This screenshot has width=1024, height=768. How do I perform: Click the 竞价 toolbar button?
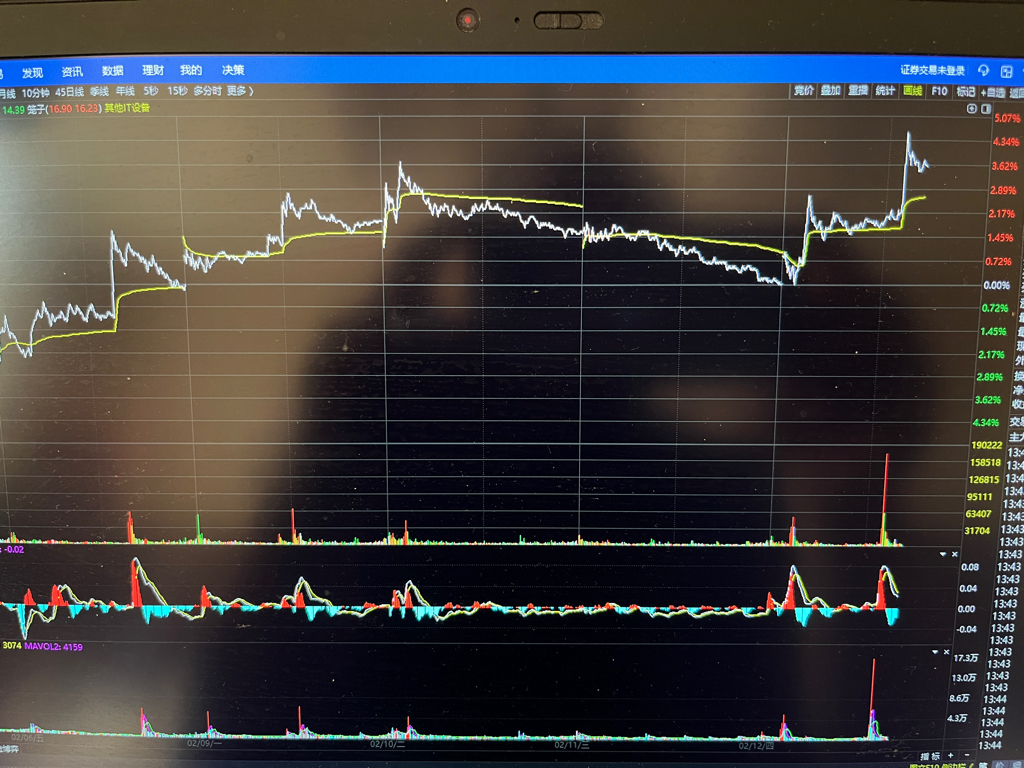(804, 90)
